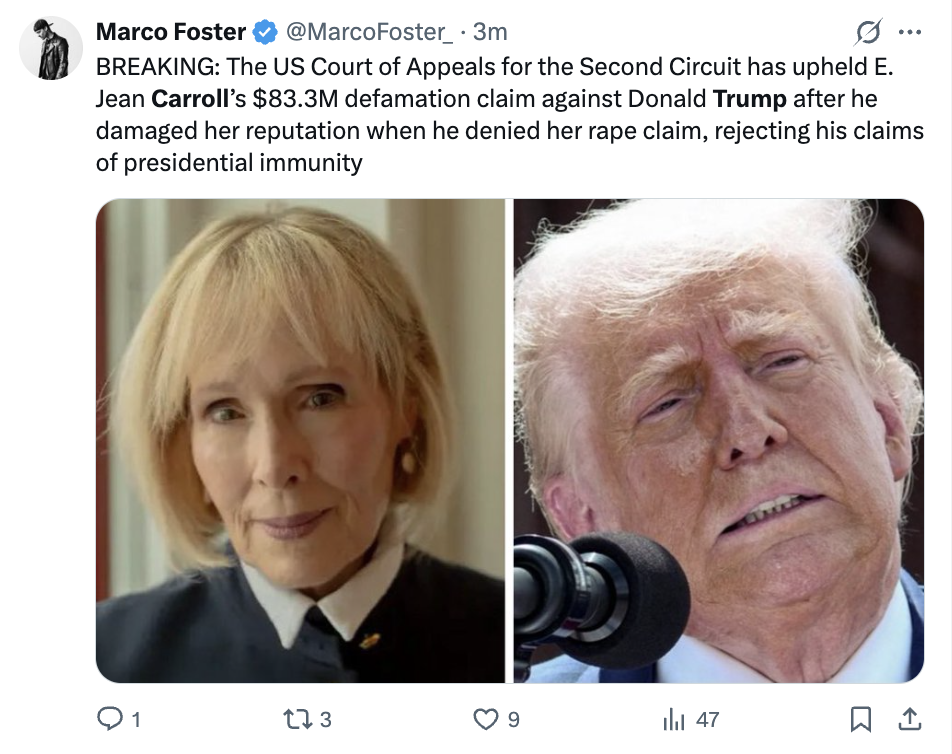Click the share upload arrow icon

pos(910,718)
